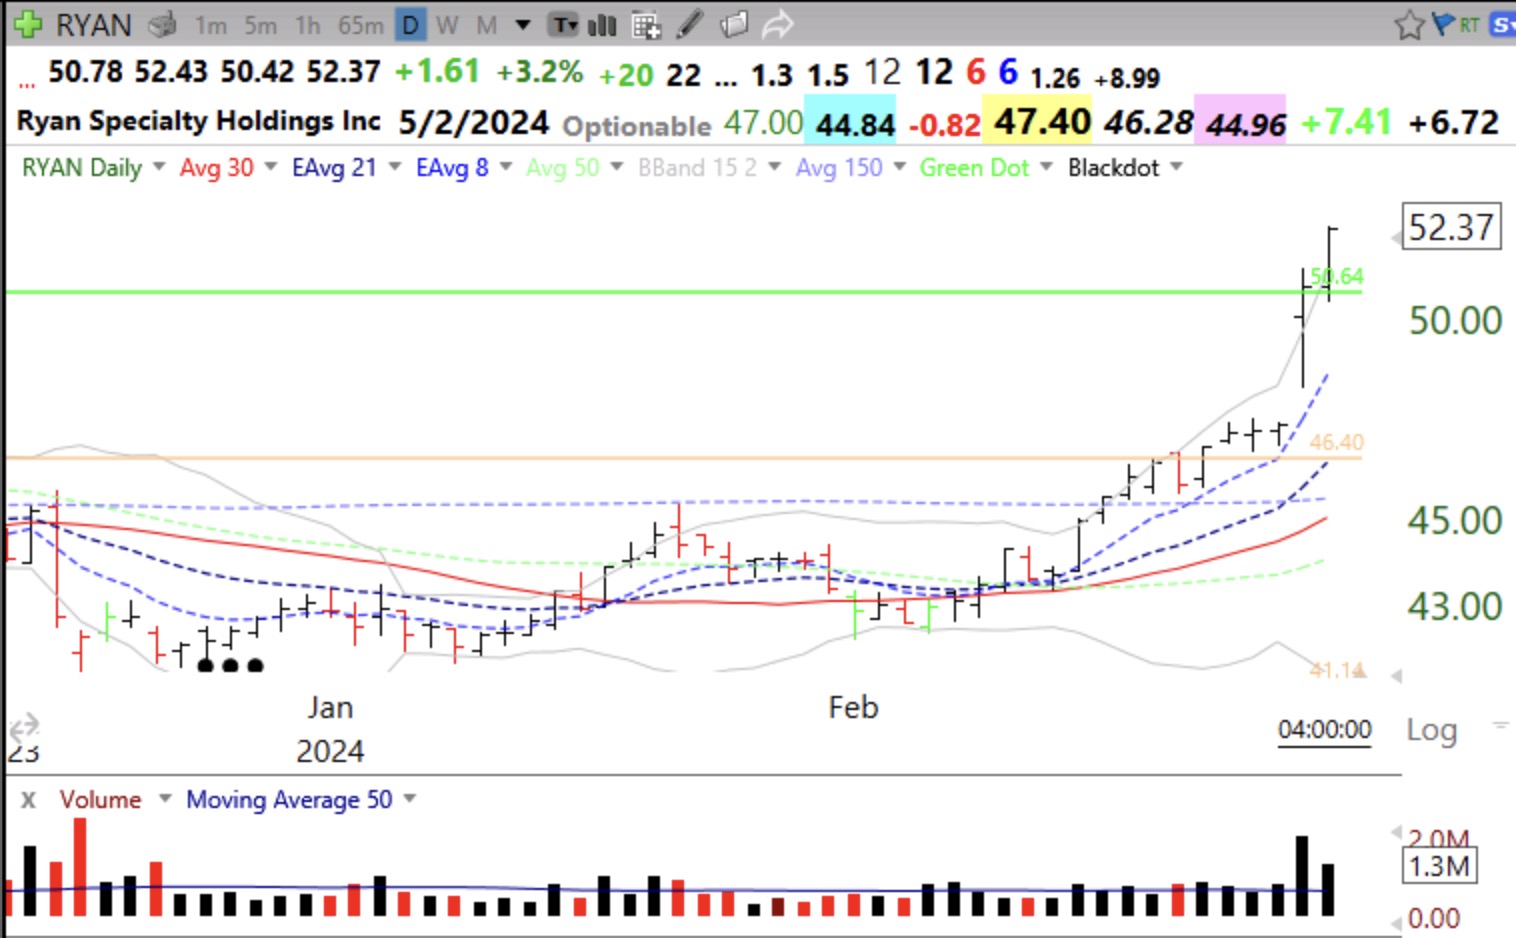
Task: Select the W weekly timeframe
Action: 447,25
